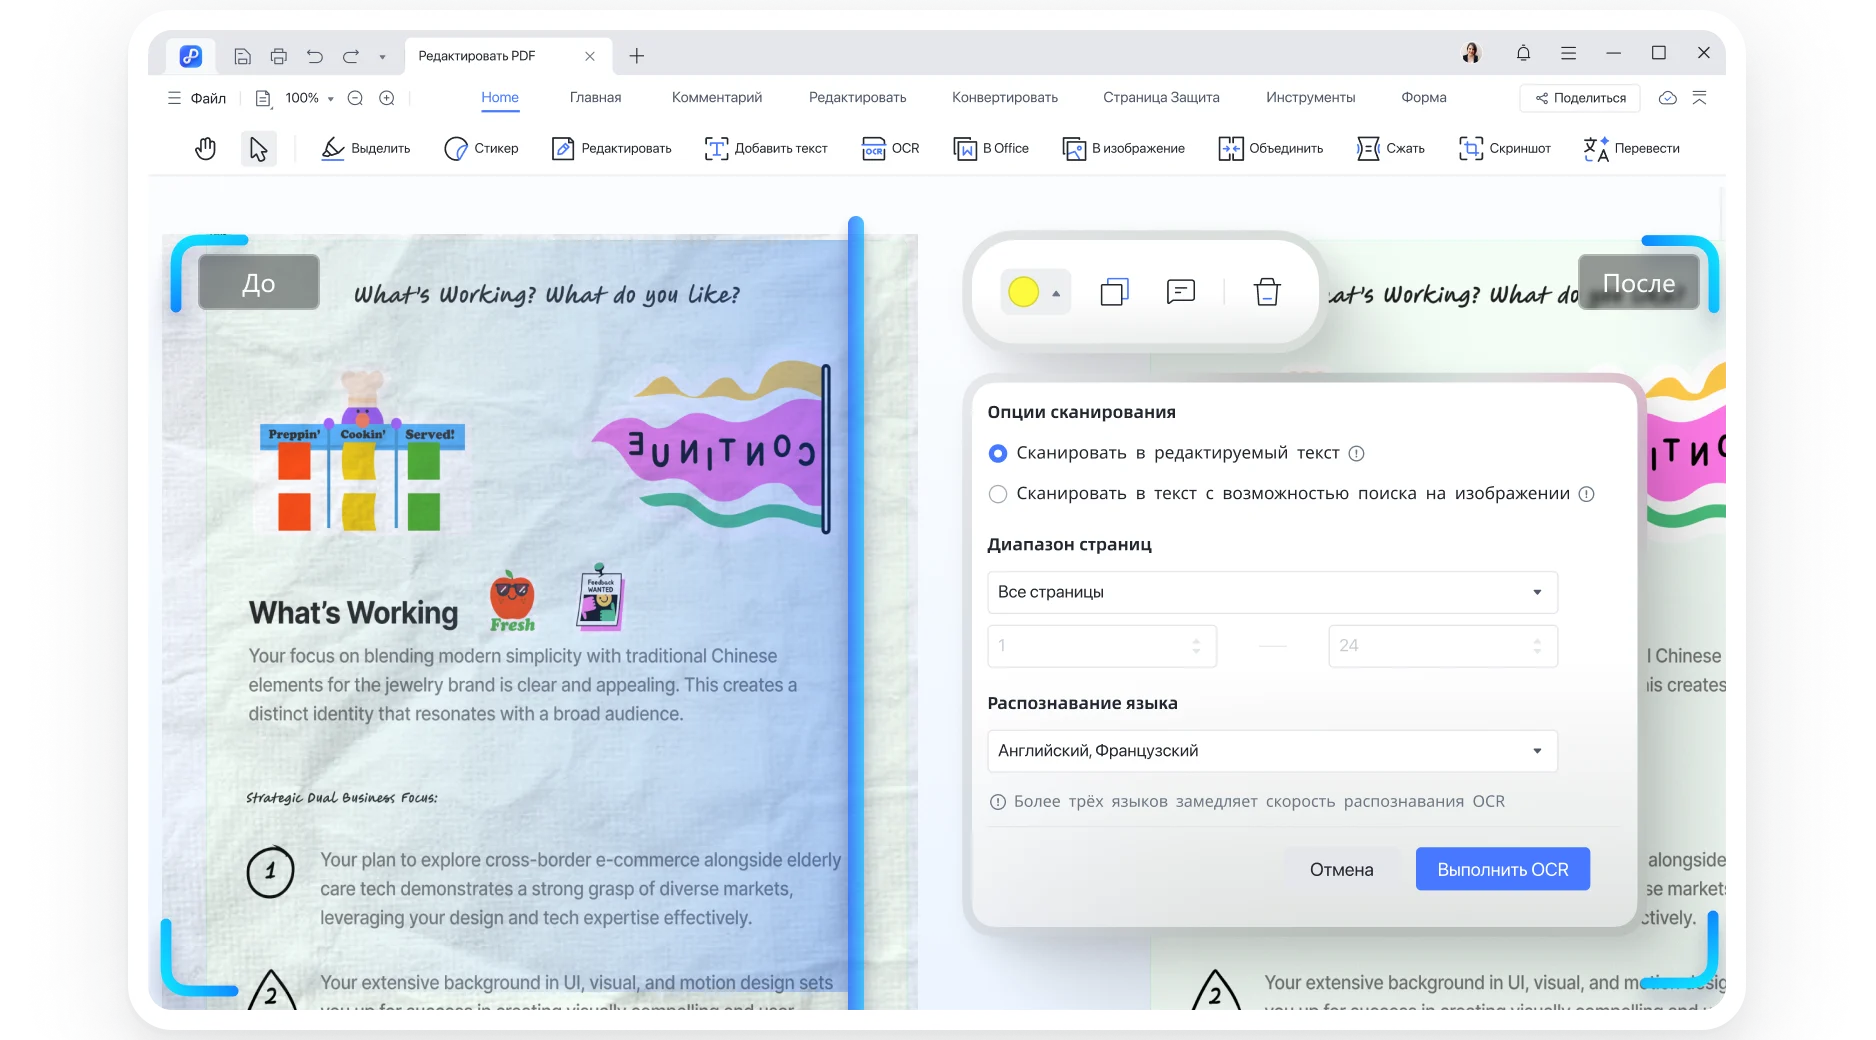Image resolution: width=1876 pixels, height=1040 pixels.
Task: Open the В Office conversion tool
Action: pos(991,148)
